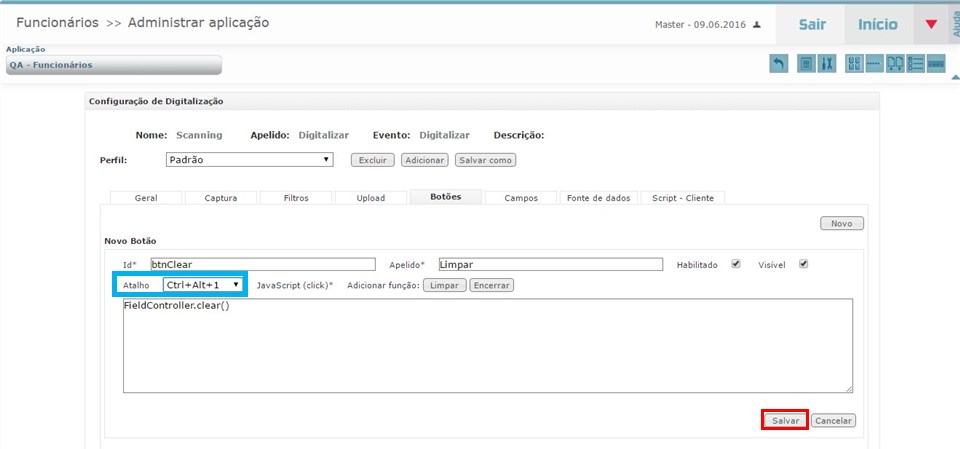This screenshot has height=449, width=960.
Task: Click the horizontal bar toolbar icon
Action: click(x=936, y=64)
